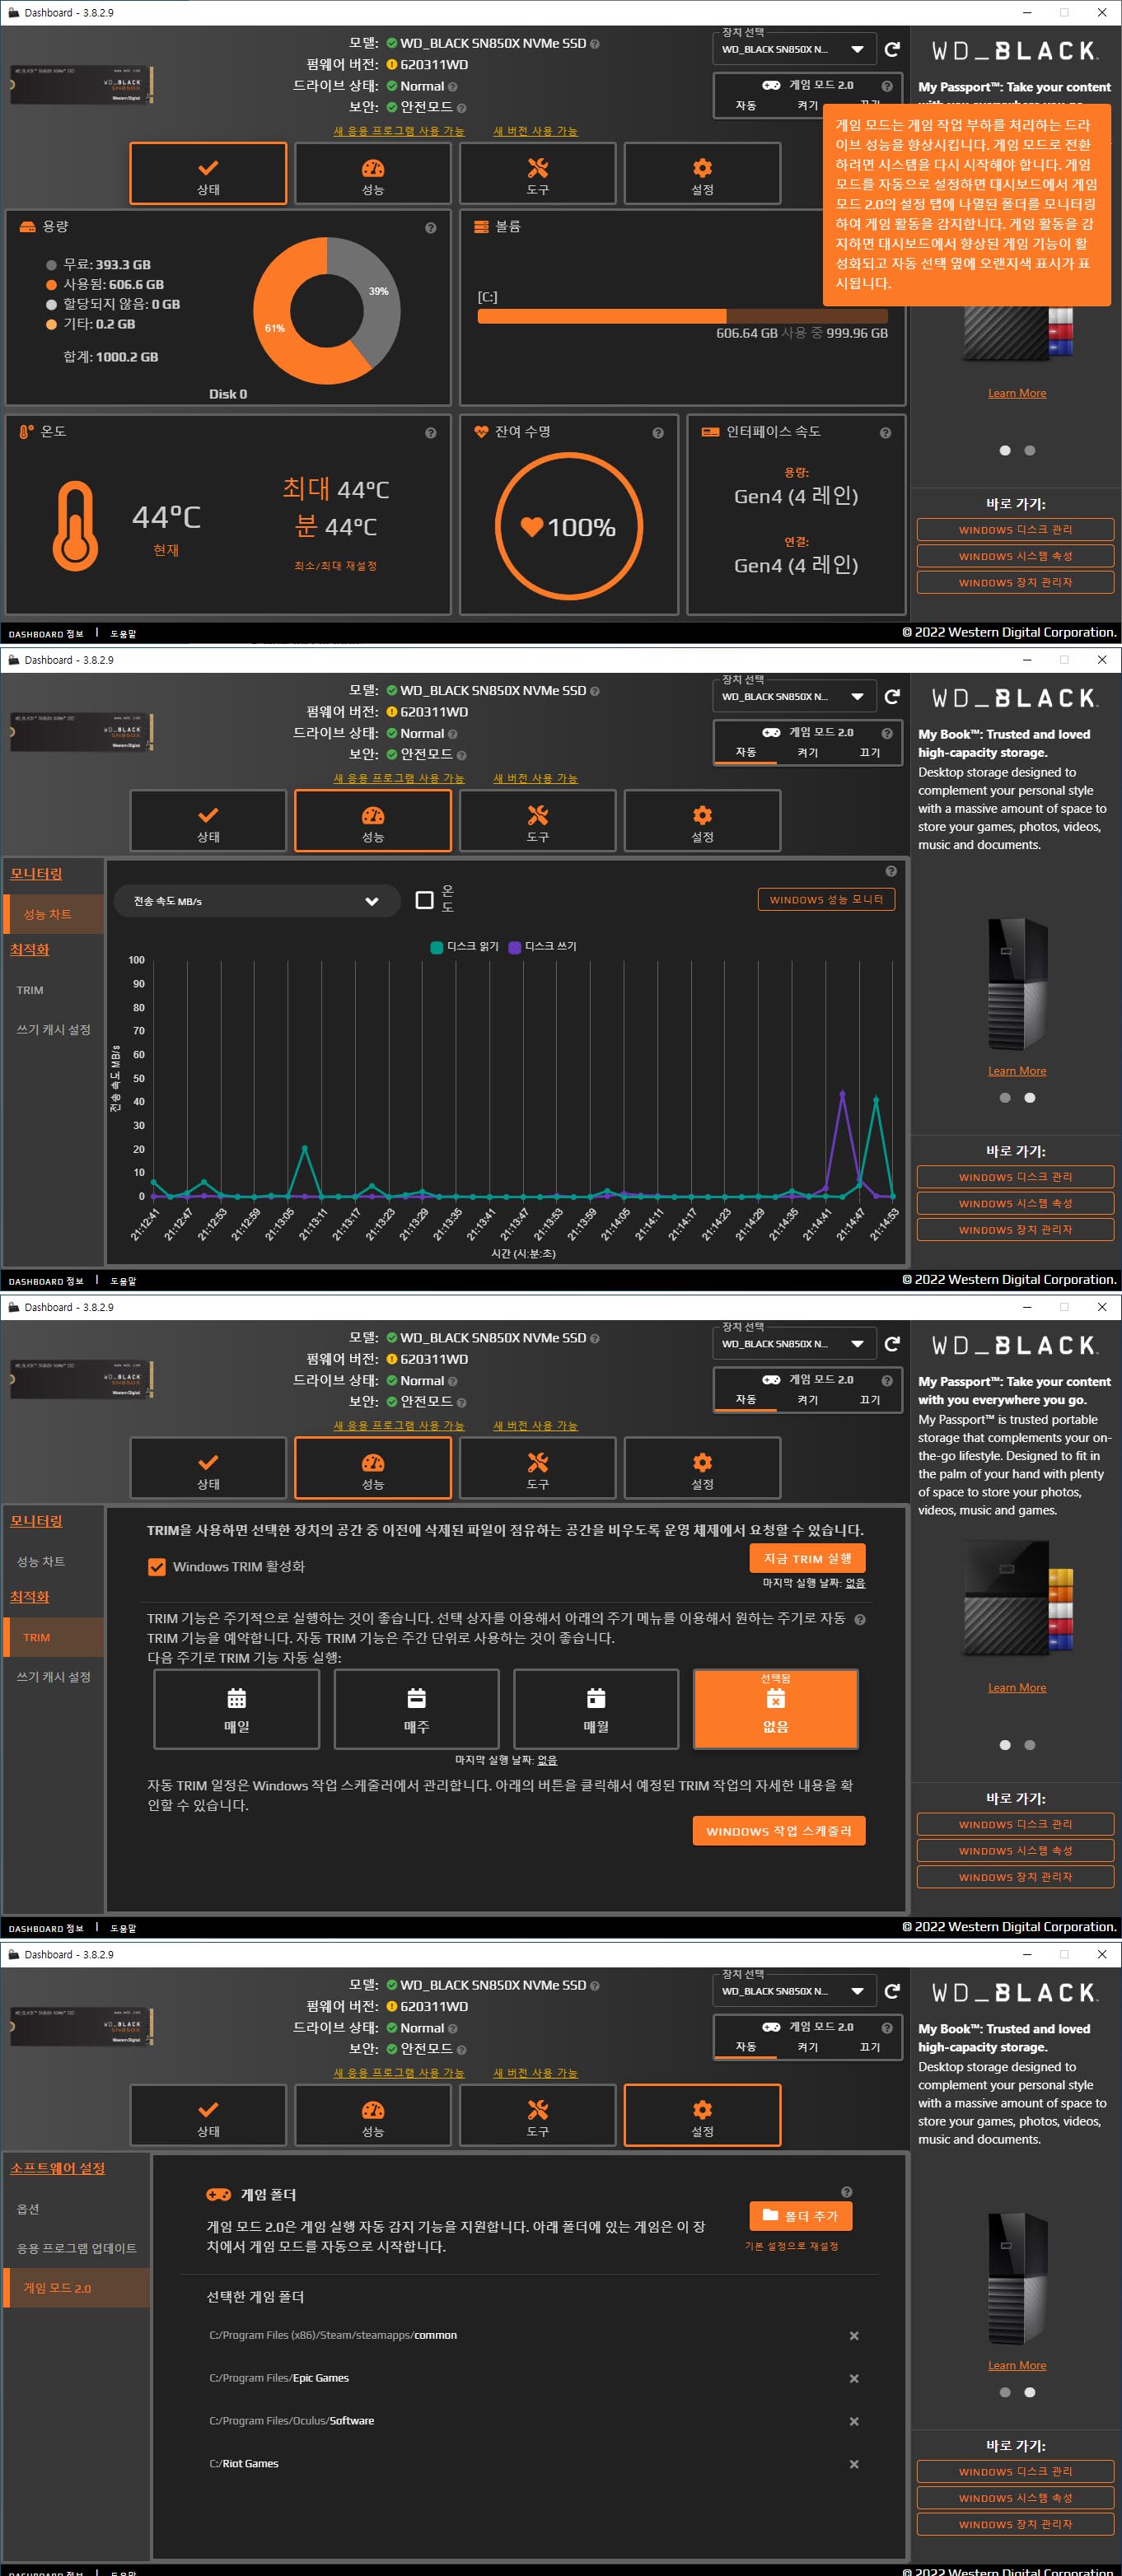Open device select dropdown in TRIM window
The image size is (1122, 2576).
tap(794, 1343)
